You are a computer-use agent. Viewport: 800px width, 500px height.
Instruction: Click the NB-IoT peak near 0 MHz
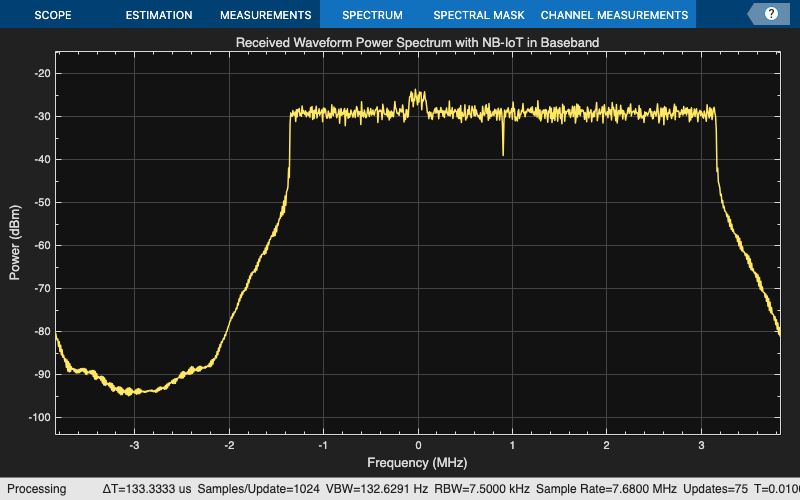tap(417, 97)
